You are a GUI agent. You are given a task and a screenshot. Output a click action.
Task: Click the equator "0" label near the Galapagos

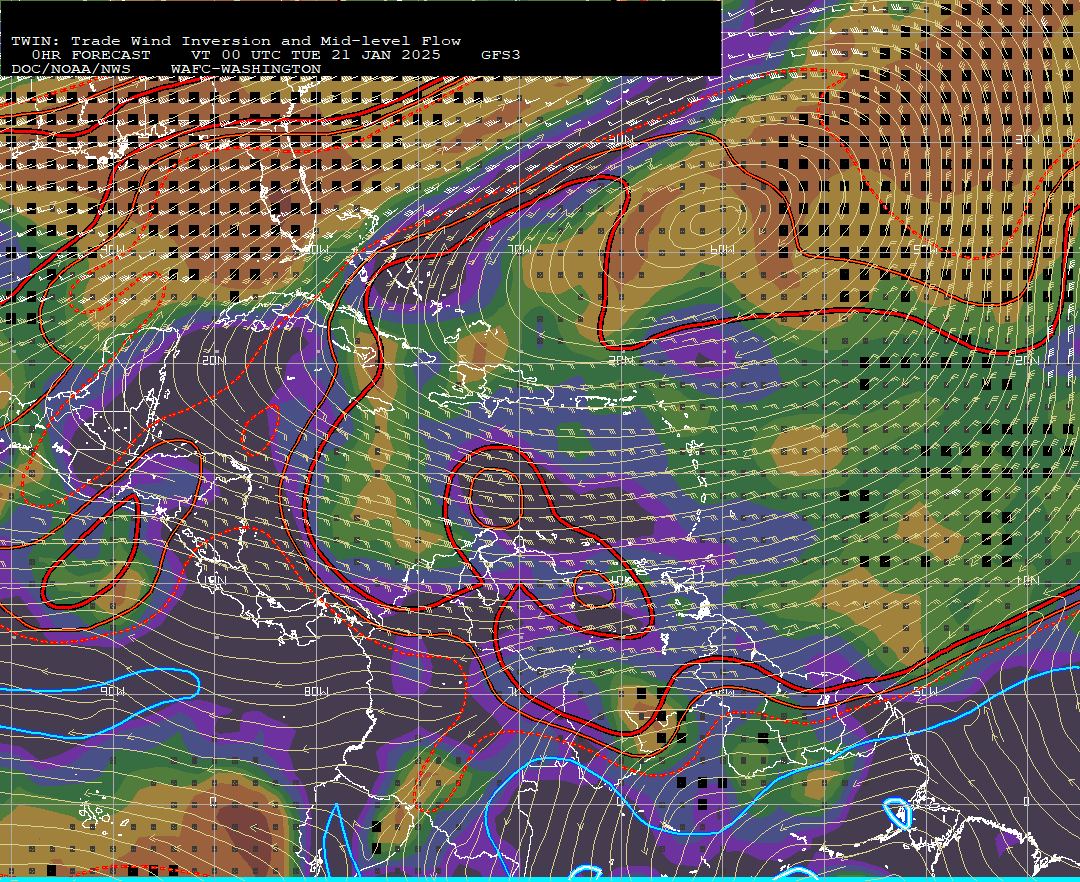tap(214, 801)
